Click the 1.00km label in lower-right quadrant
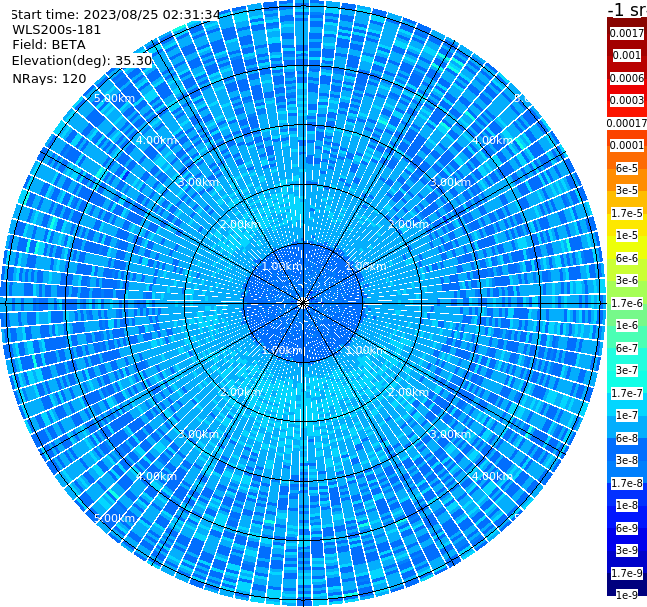This screenshot has height=607, width=647. click(x=366, y=350)
